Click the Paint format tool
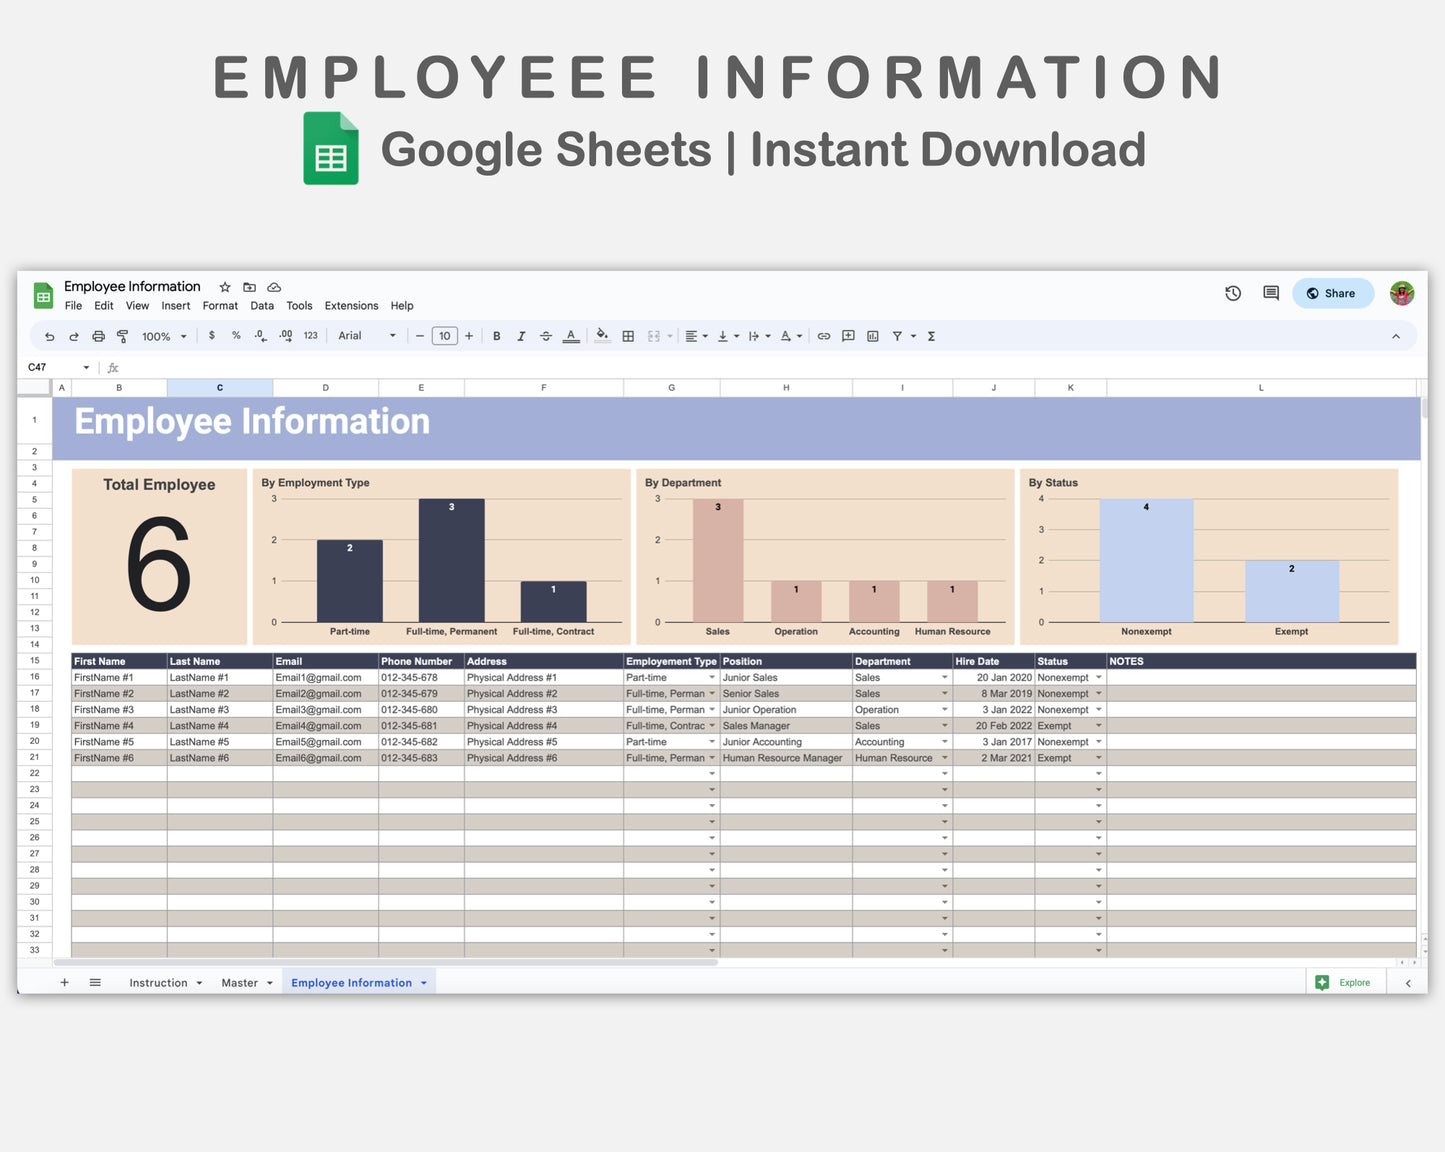This screenshot has width=1445, height=1152. point(122,336)
